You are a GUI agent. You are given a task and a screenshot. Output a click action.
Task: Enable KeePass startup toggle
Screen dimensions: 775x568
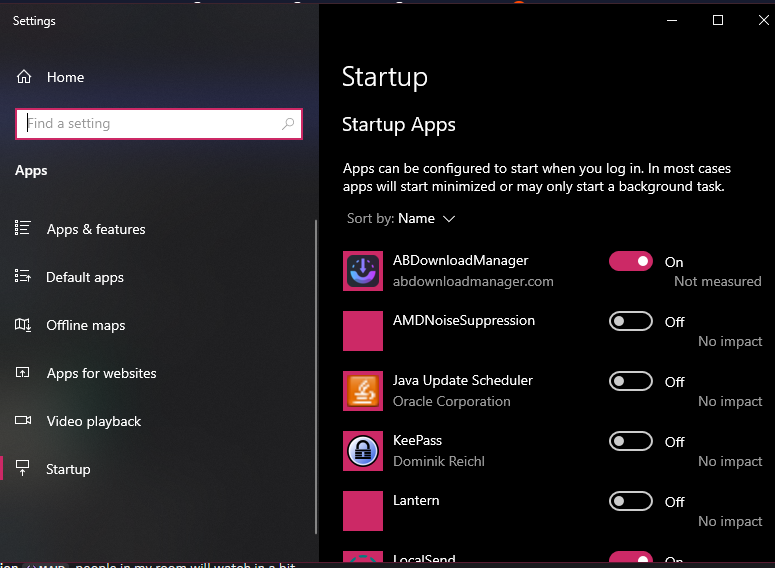pos(631,441)
